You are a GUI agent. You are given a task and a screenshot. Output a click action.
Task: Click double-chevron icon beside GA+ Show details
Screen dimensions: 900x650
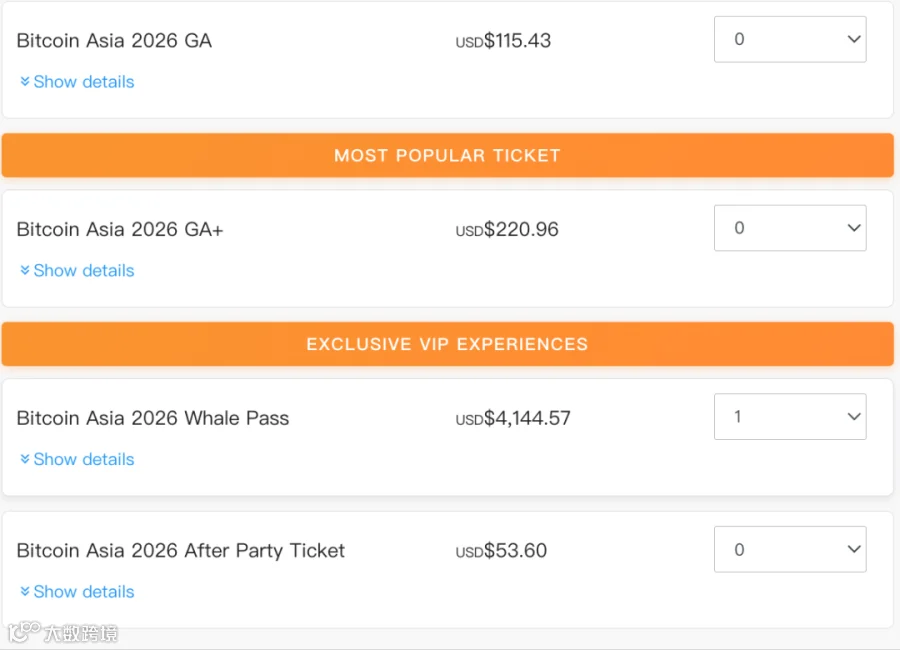[x=25, y=270]
